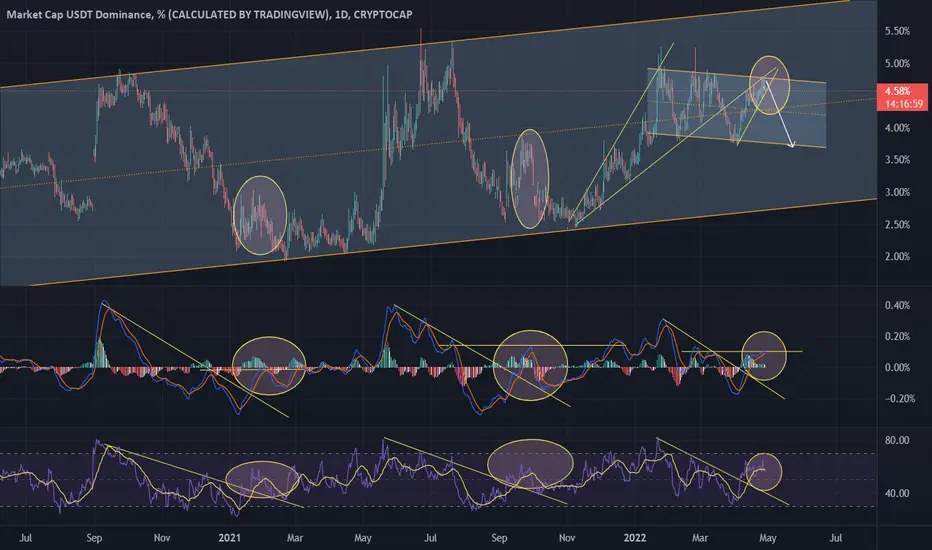Click the Mar label just after 2022

coord(700,538)
